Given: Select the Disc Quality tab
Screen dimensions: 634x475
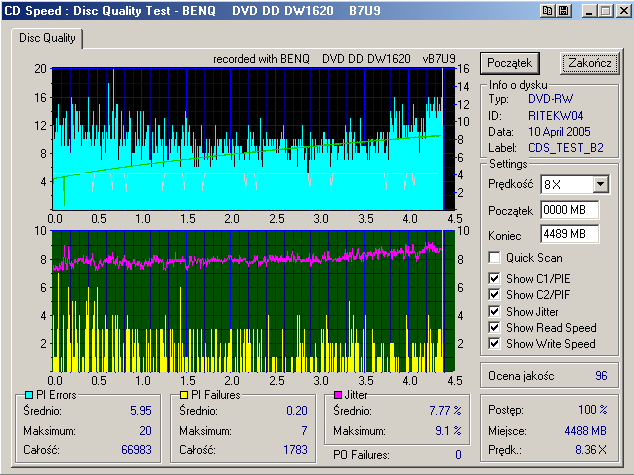Looking at the screenshot, I should [47, 38].
